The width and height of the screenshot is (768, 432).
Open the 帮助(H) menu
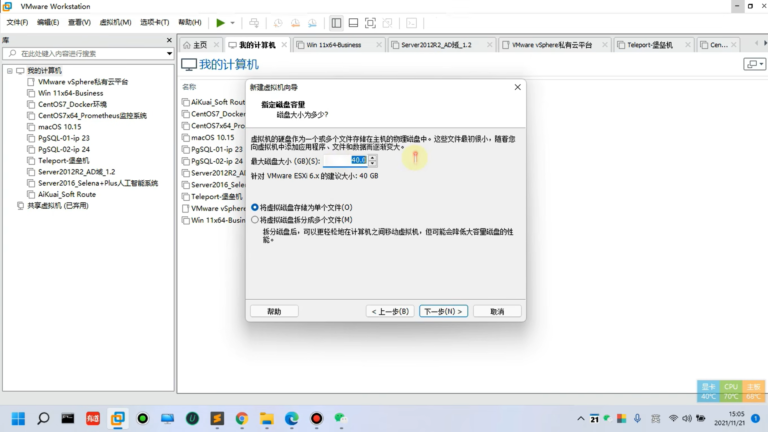pyautogui.click(x=190, y=23)
